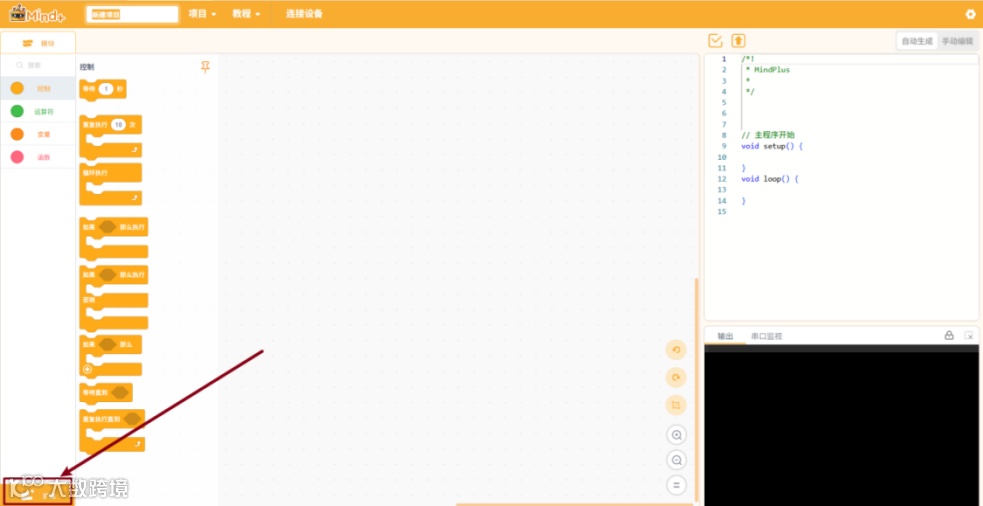The image size is (983, 506).
Task: Click the "* MindPlus" comment line
Action: click(767, 70)
